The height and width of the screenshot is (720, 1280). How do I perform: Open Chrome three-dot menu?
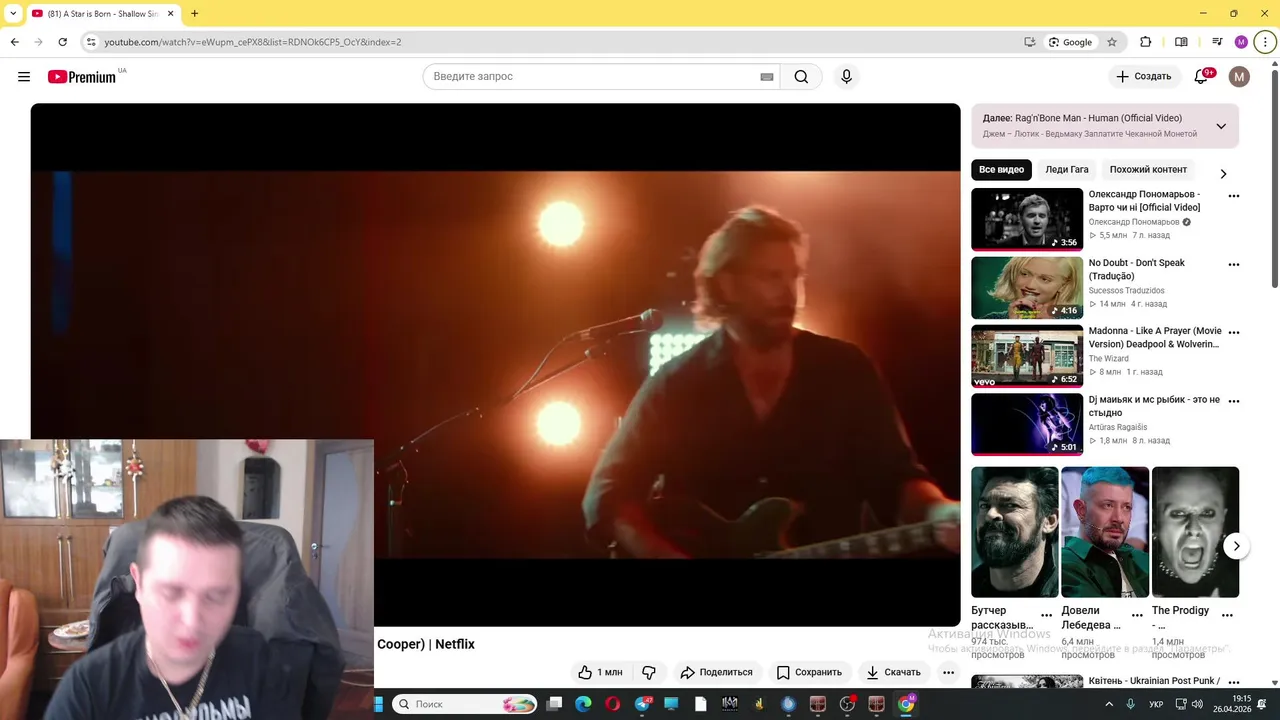[1265, 42]
